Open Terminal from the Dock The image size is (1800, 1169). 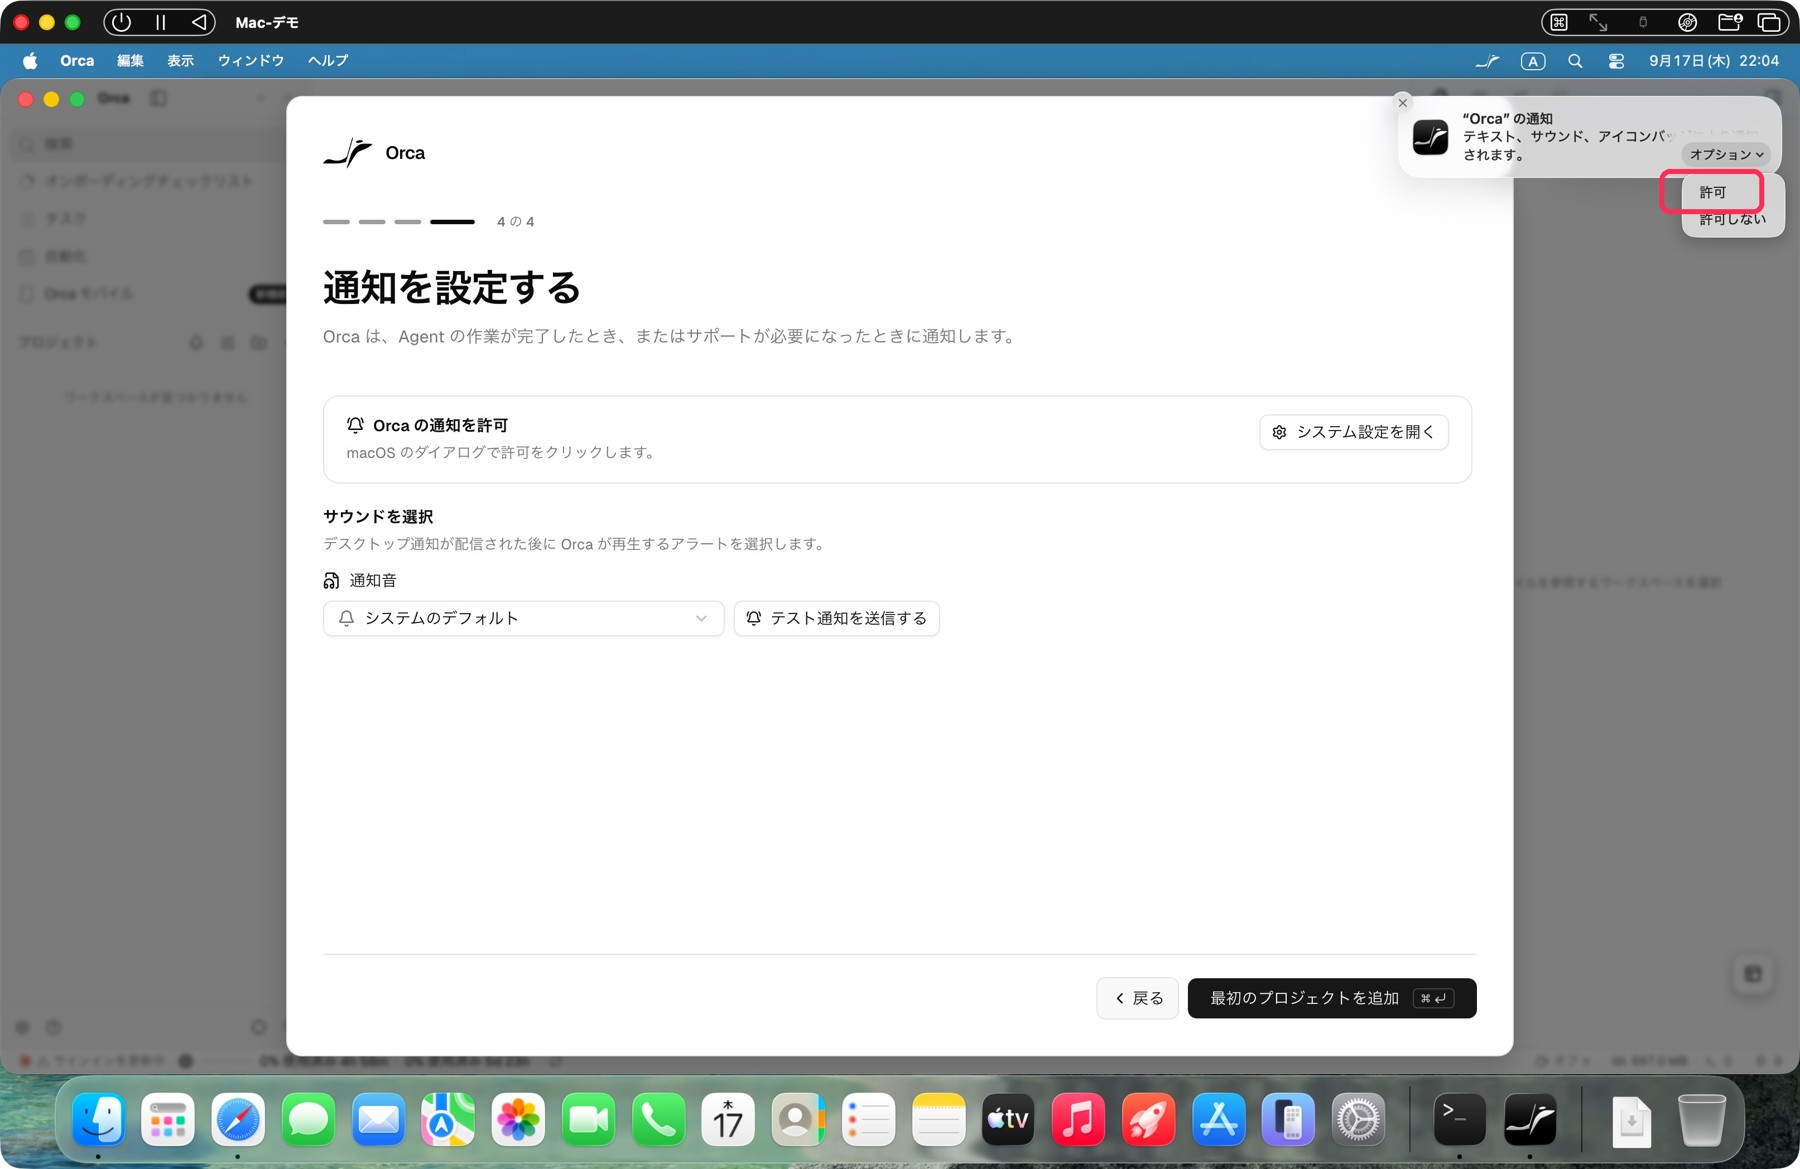[x=1459, y=1119]
